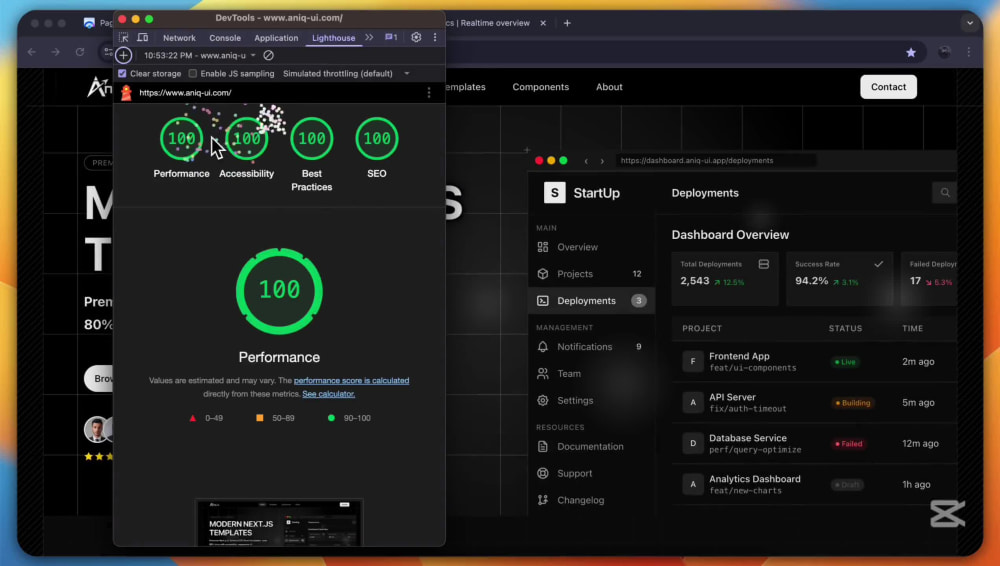Switch to the Network tab in DevTools

(179, 38)
